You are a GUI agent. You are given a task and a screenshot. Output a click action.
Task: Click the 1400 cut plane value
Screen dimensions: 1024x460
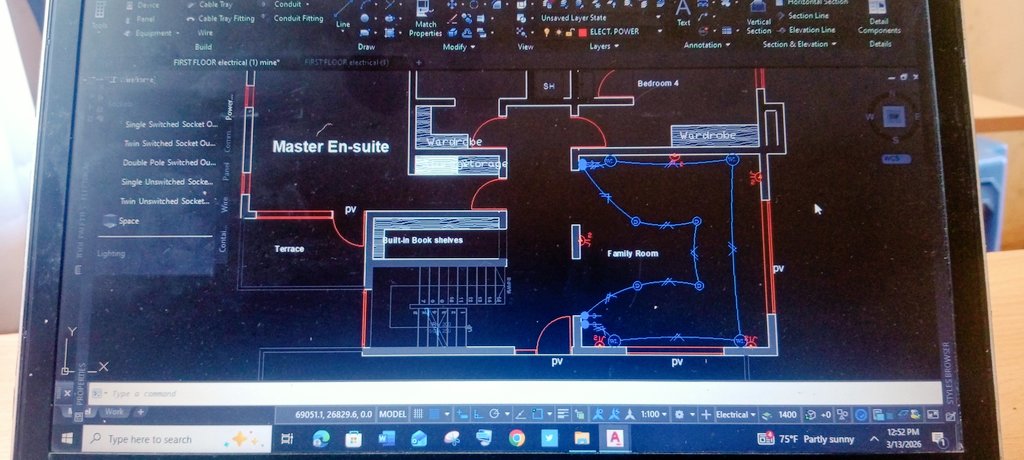(x=788, y=414)
